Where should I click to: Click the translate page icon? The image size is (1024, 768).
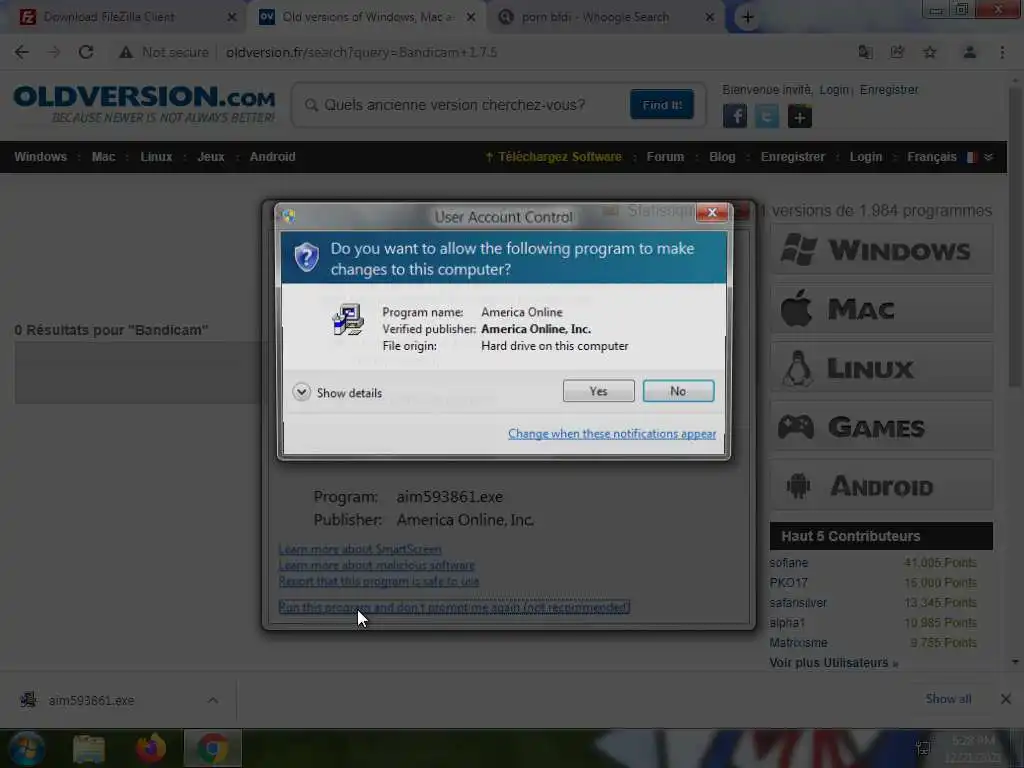pyautogui.click(x=865, y=52)
